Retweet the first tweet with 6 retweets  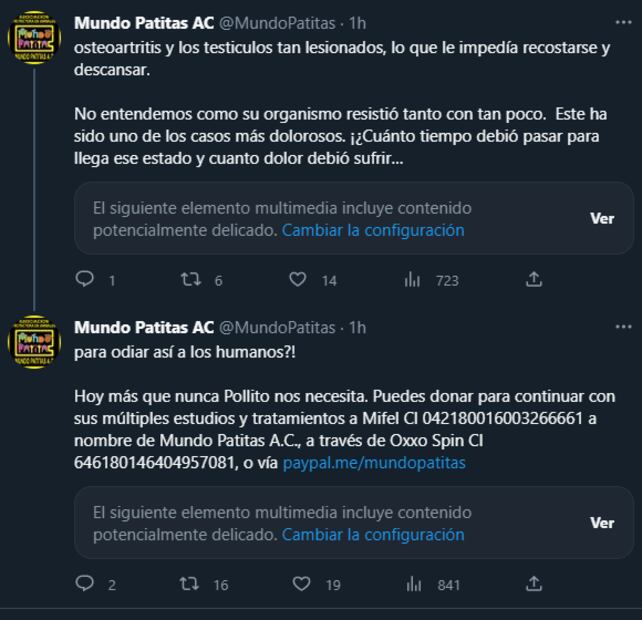click(191, 280)
